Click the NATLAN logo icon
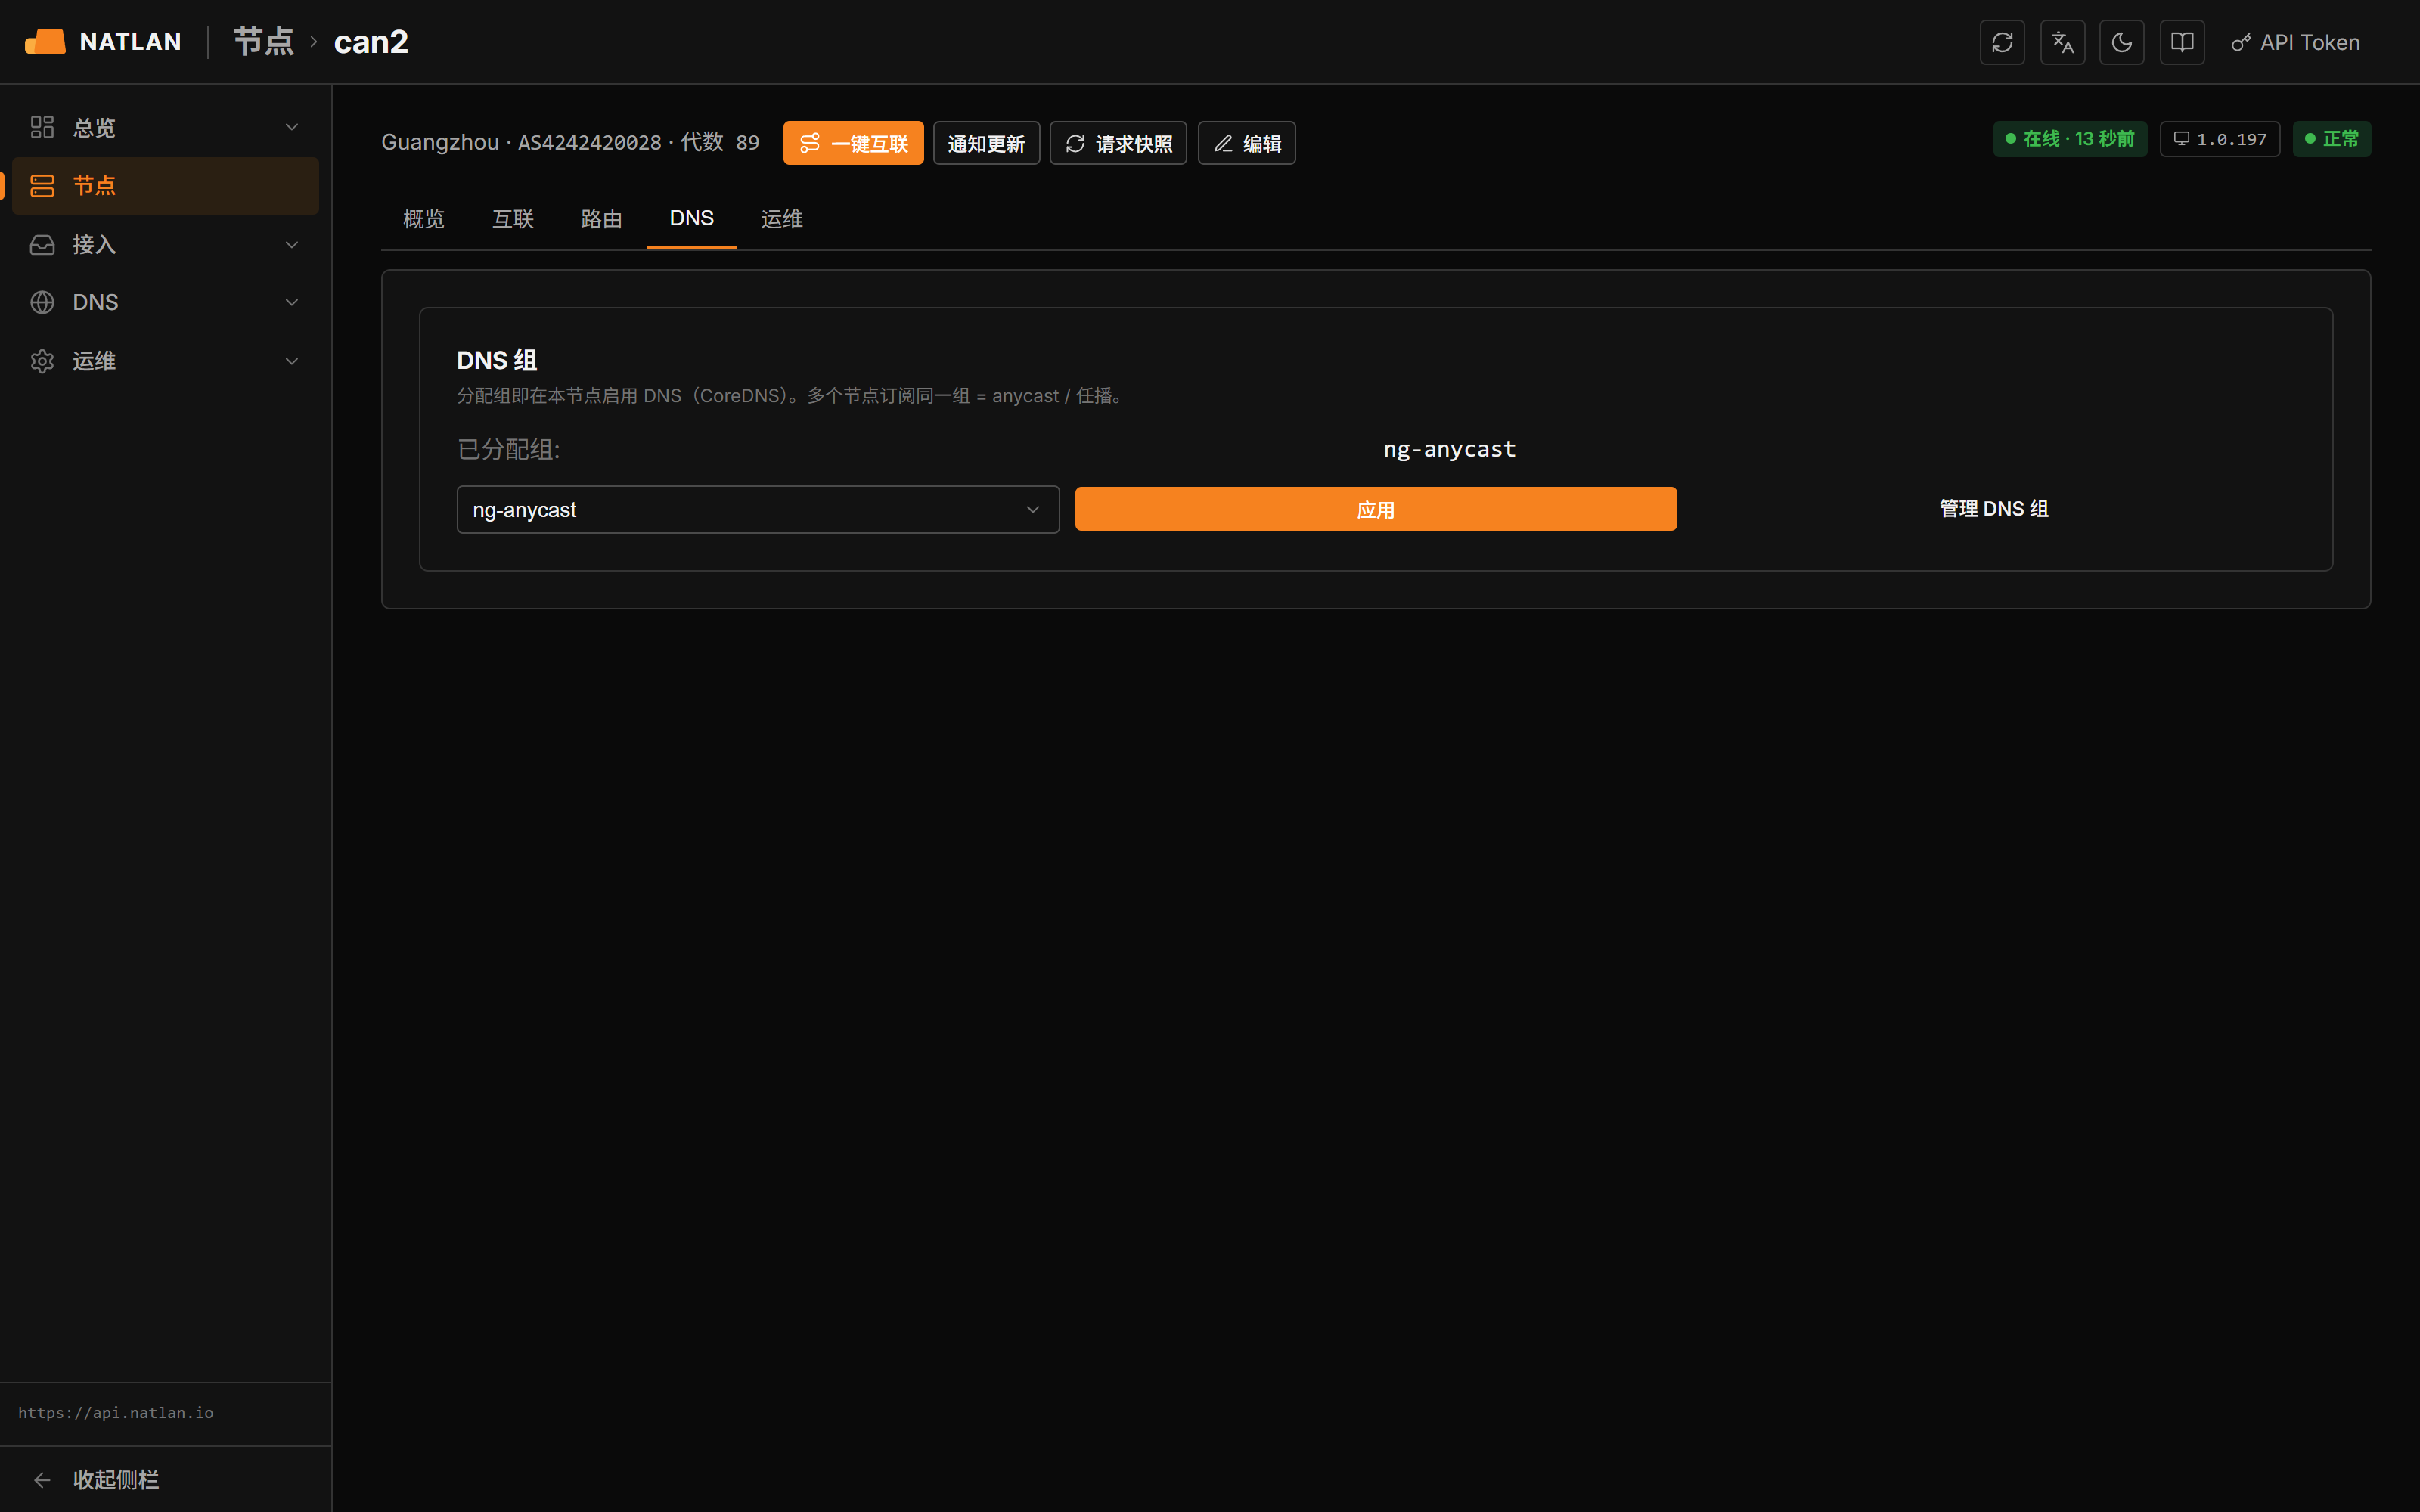Screen dimensions: 2420x1512 point(45,41)
